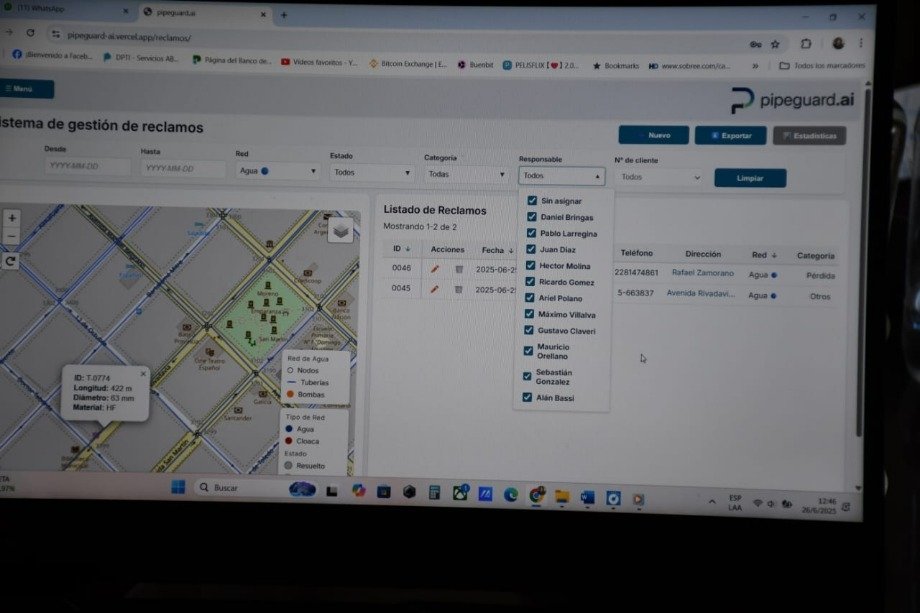Open the saved passwords key icon
This screenshot has width=920, height=613.
pos(755,44)
